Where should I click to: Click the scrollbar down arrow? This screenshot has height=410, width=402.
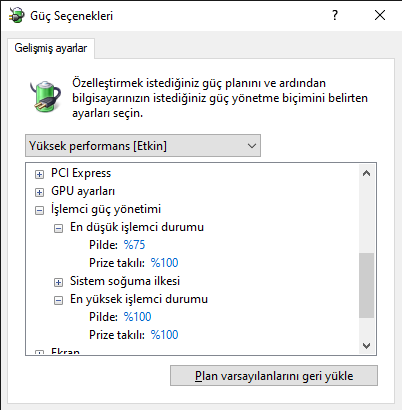pos(367,346)
